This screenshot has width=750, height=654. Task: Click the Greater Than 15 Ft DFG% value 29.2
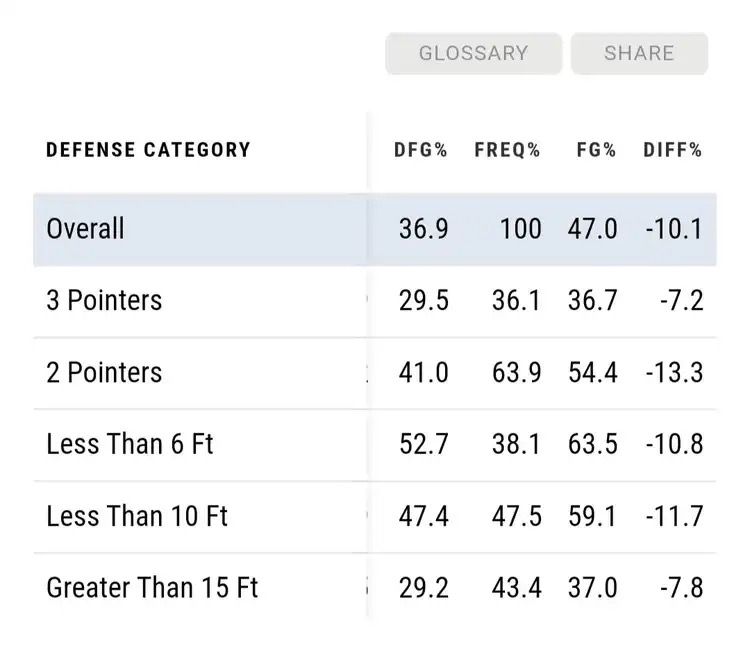pos(424,587)
